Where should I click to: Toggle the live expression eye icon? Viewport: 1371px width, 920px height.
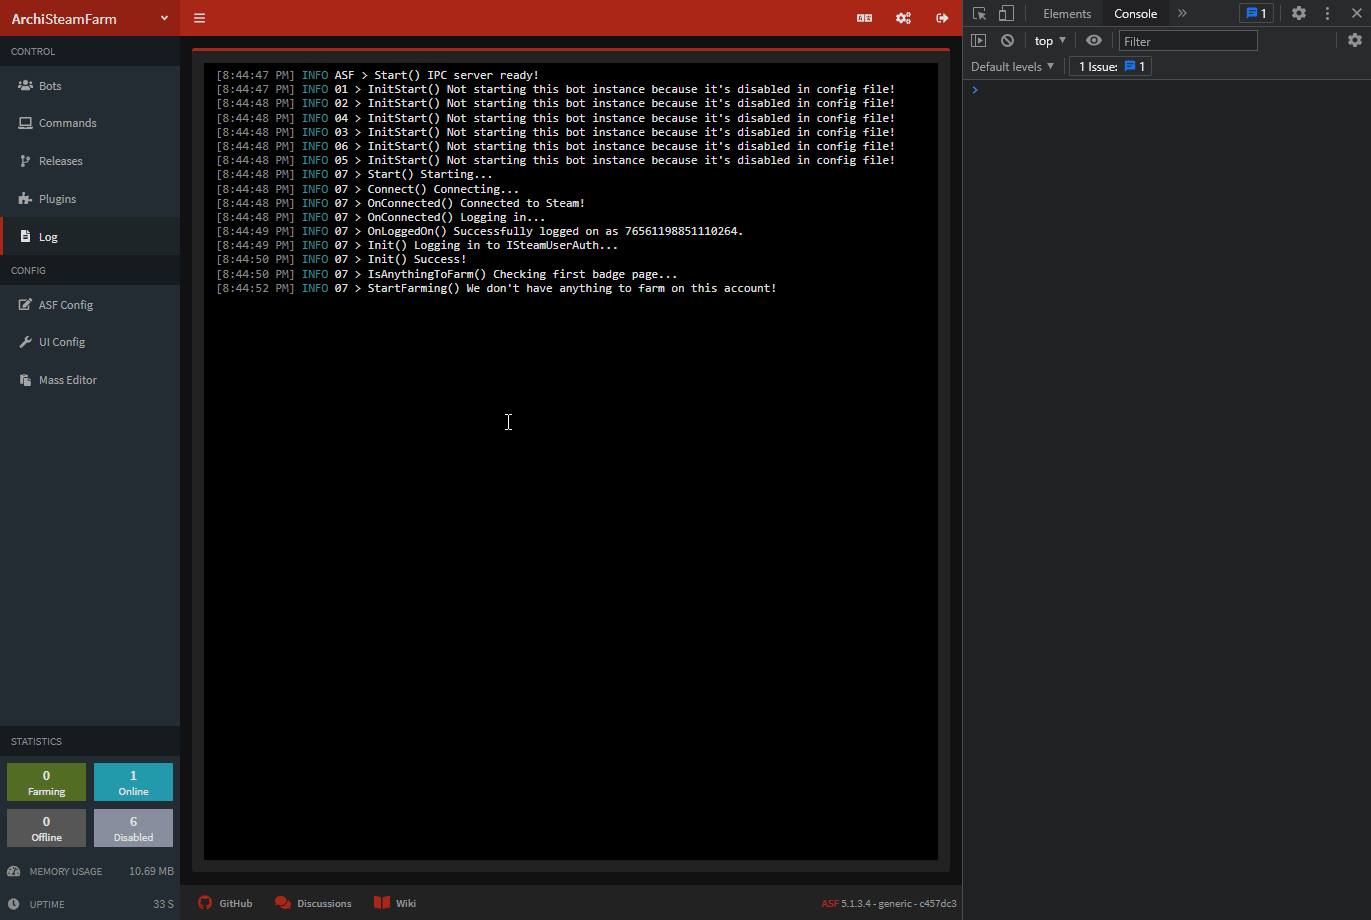[1093, 40]
